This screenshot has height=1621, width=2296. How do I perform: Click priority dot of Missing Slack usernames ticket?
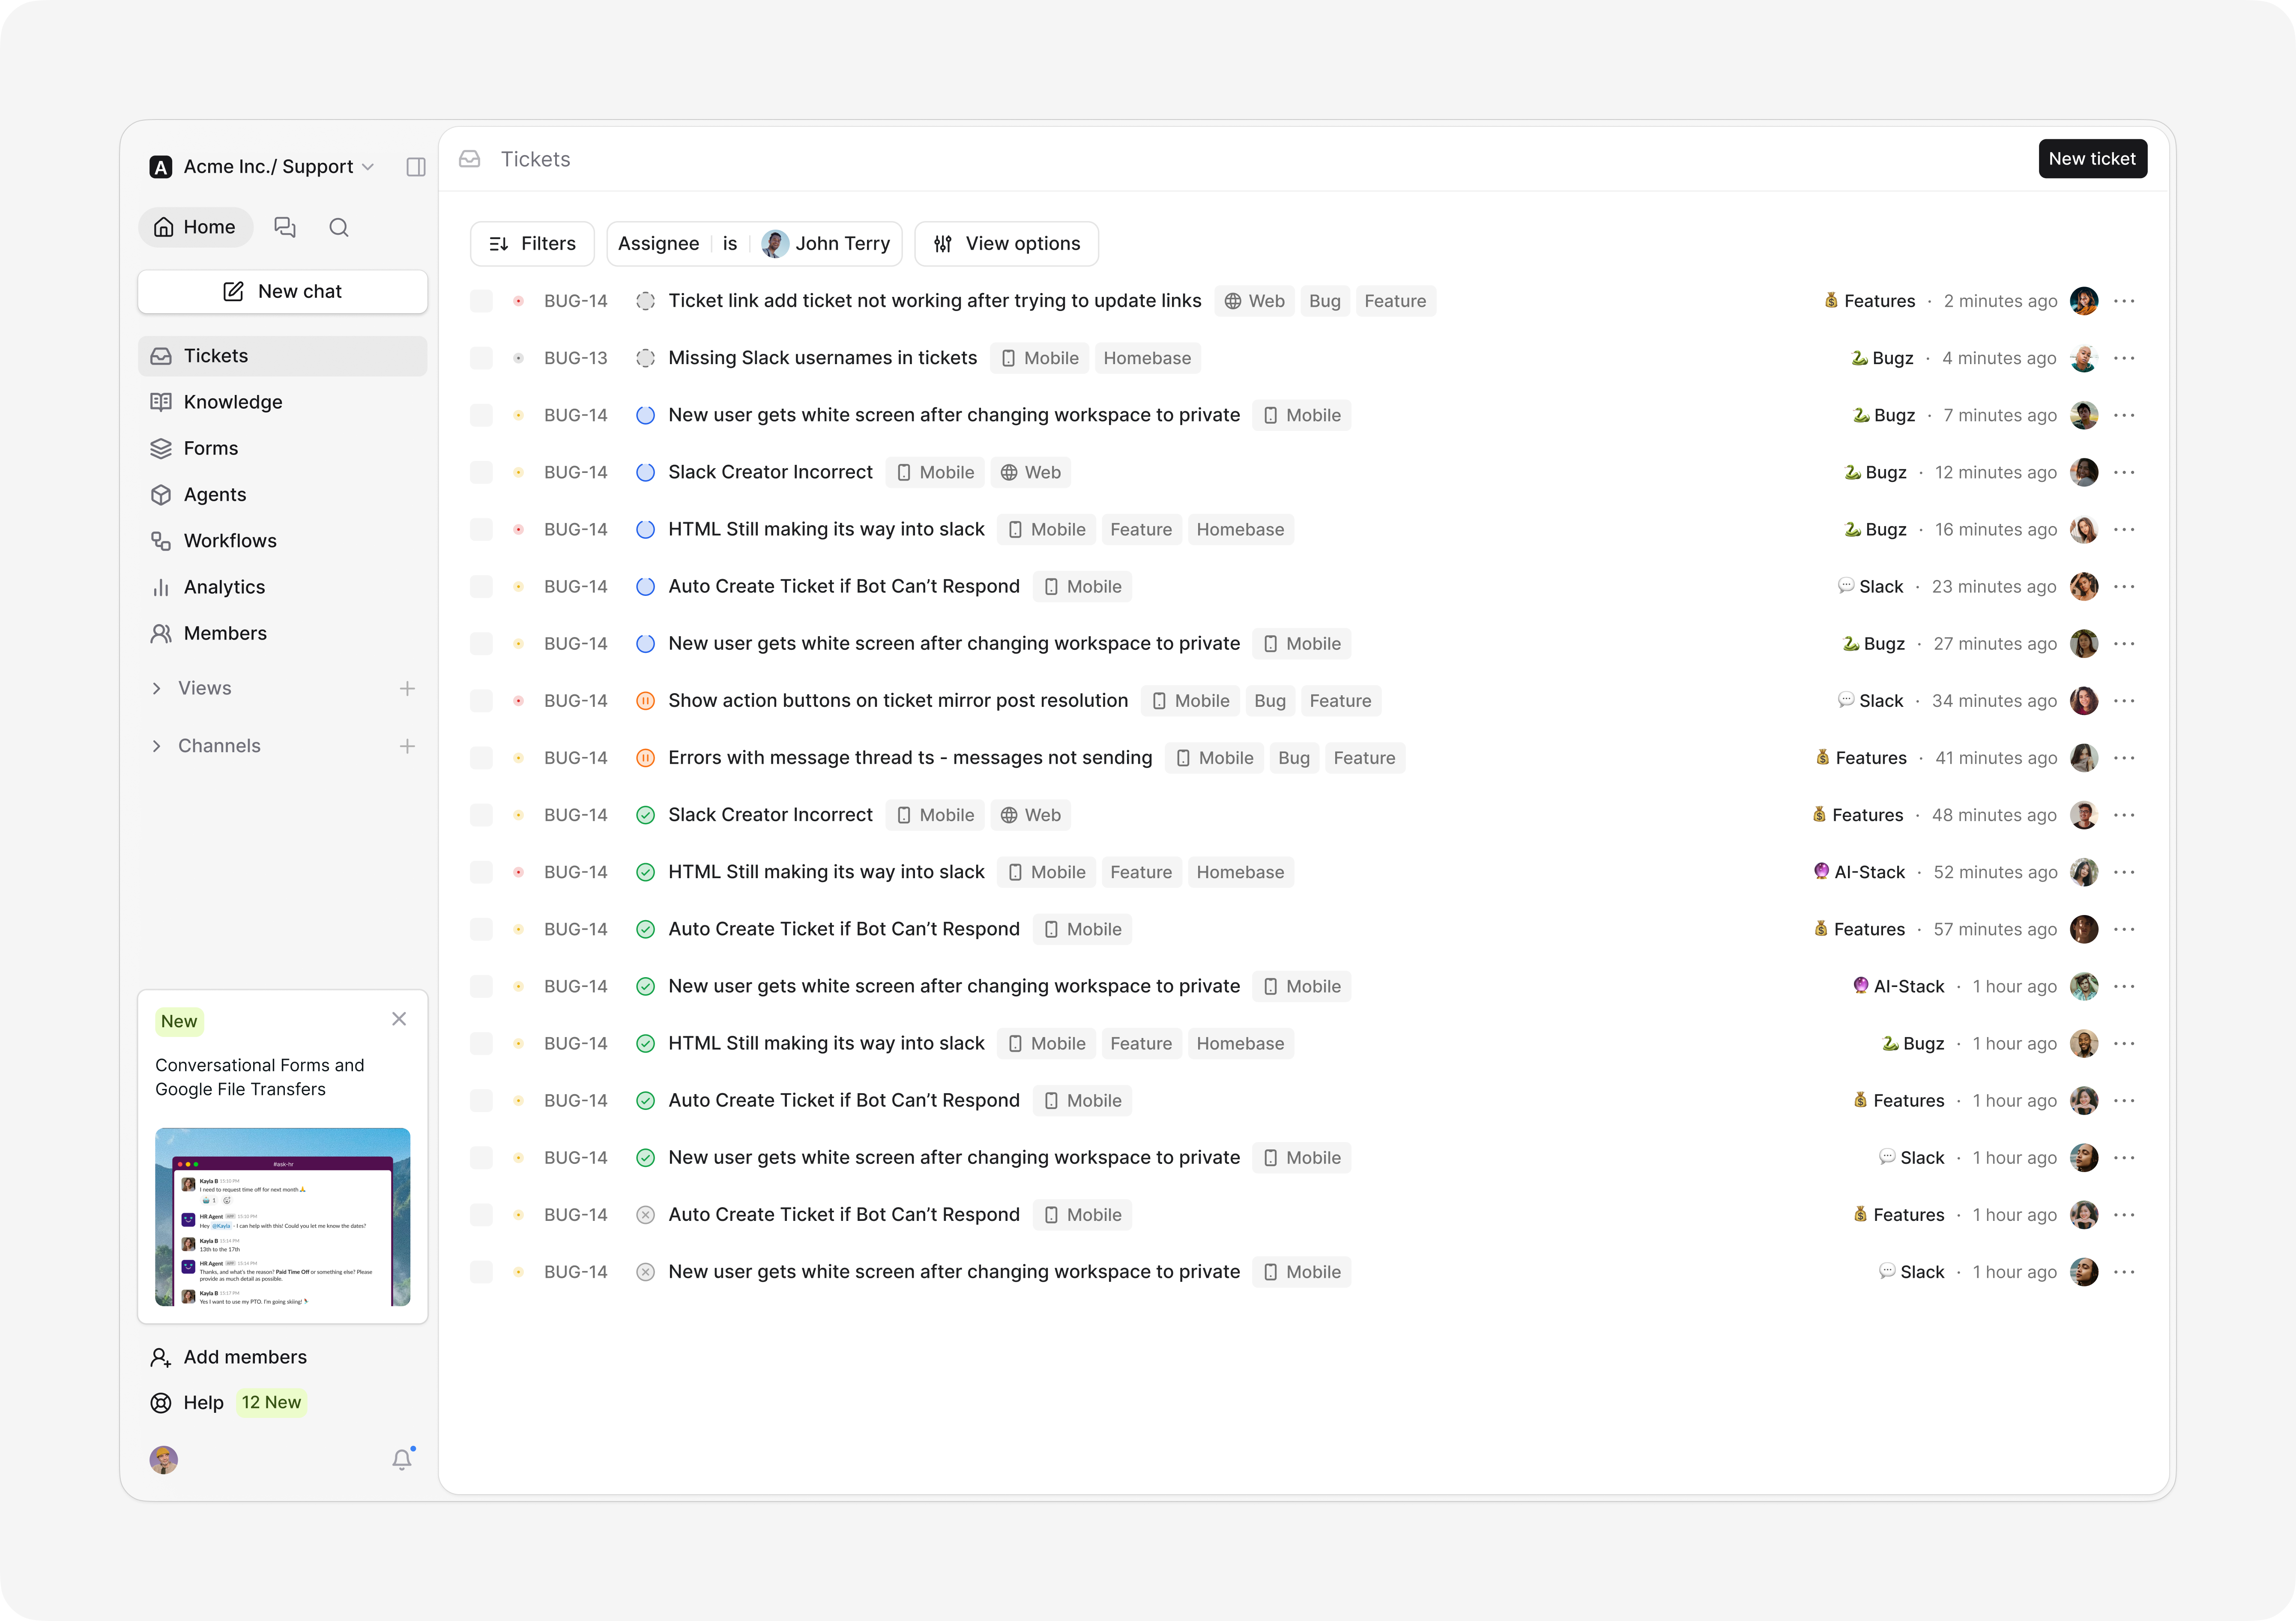click(x=518, y=358)
